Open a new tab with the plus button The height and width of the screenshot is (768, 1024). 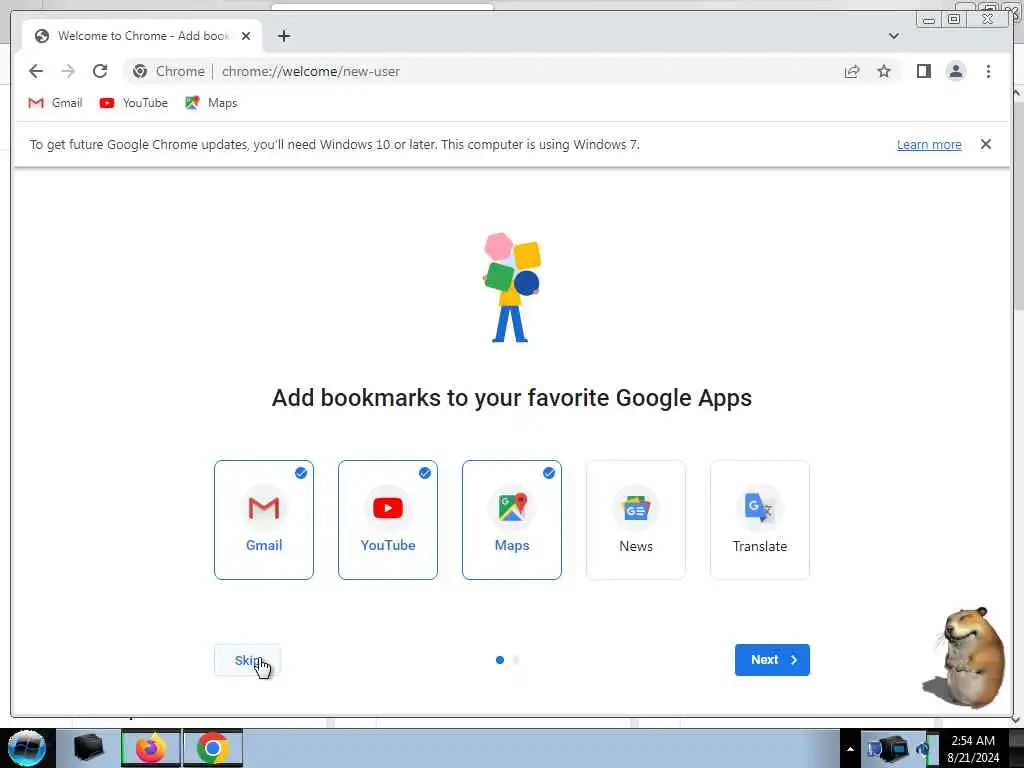(x=283, y=36)
